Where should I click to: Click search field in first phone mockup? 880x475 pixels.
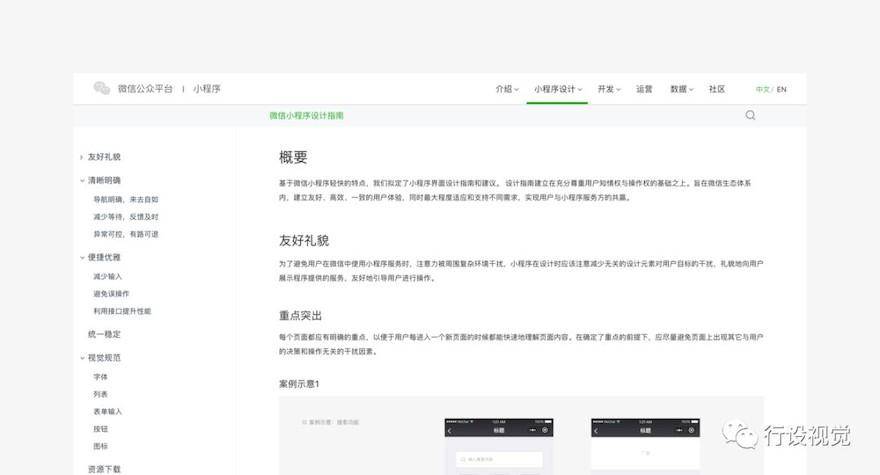pyautogui.click(x=499, y=459)
